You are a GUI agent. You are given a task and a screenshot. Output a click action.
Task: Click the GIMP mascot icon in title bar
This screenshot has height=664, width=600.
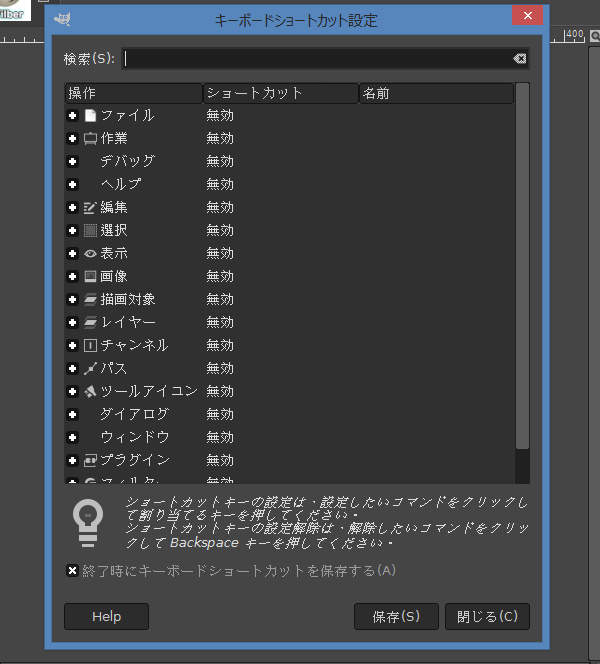[x=63, y=19]
